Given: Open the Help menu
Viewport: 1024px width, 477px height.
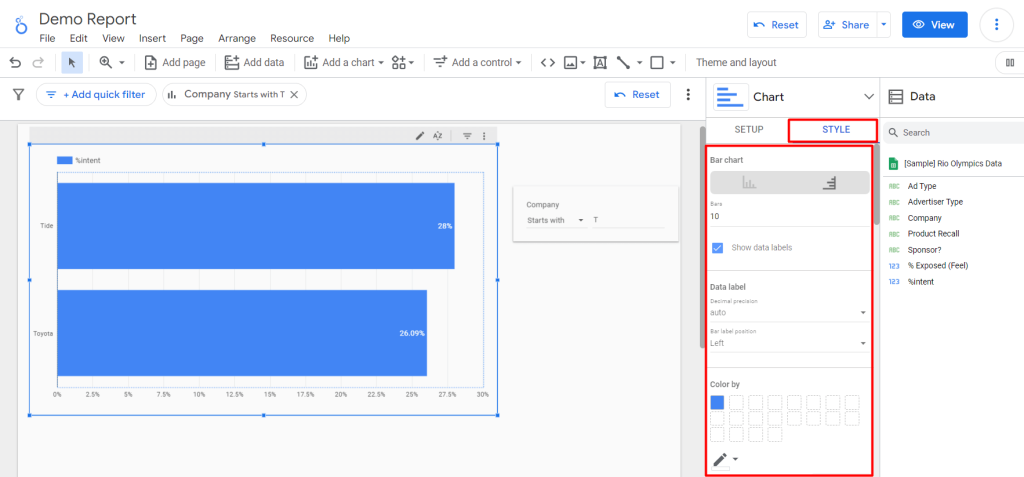Looking at the screenshot, I should [339, 39].
